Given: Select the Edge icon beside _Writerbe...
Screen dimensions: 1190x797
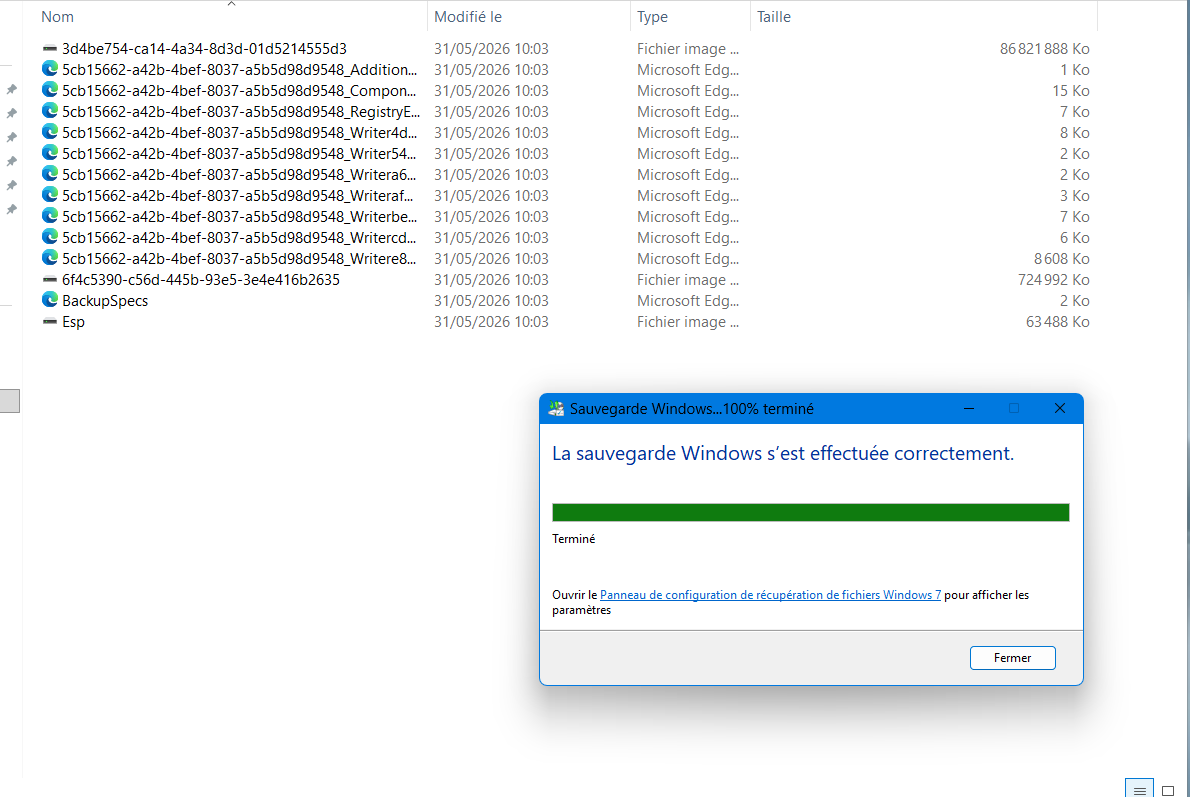Looking at the screenshot, I should click(x=50, y=216).
